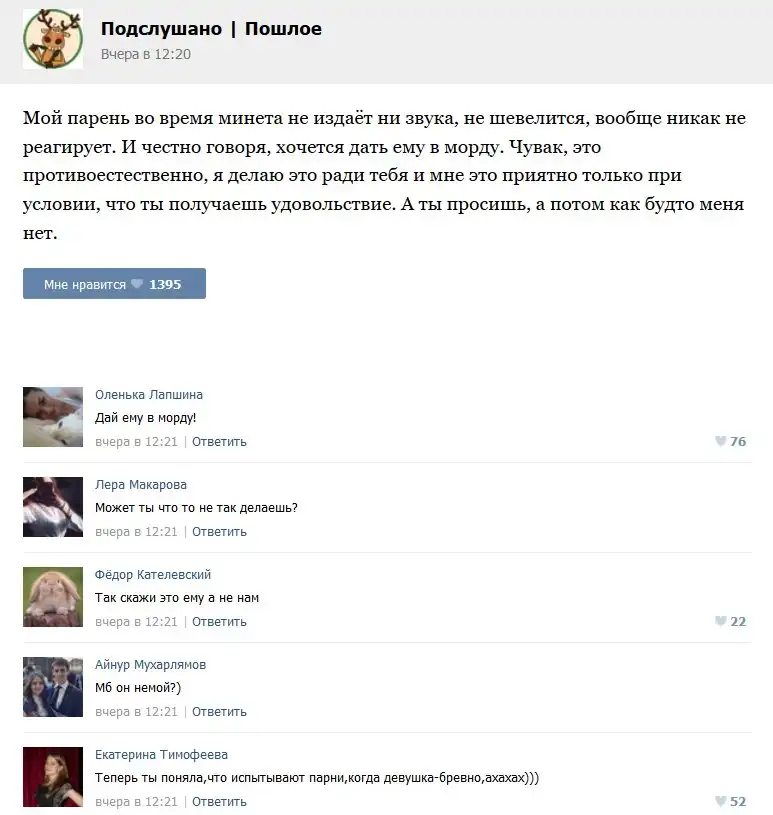Click the Мне нравится like button

(x=114, y=284)
